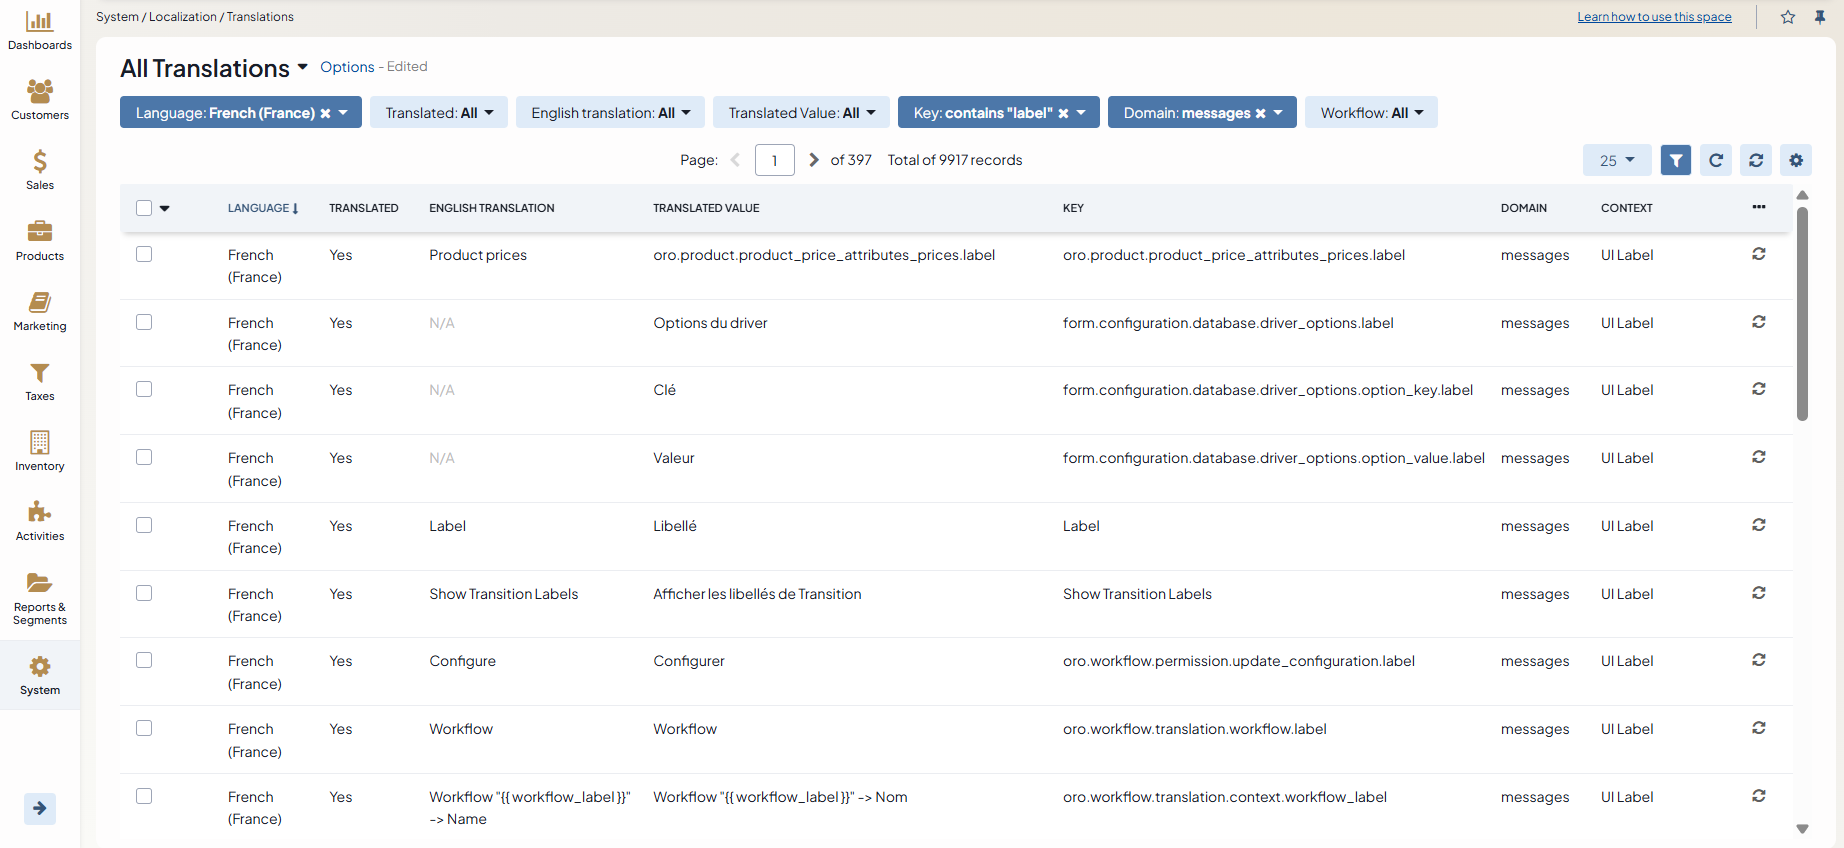The width and height of the screenshot is (1844, 848).
Task: Click Learn how to use this space
Action: [1654, 17]
